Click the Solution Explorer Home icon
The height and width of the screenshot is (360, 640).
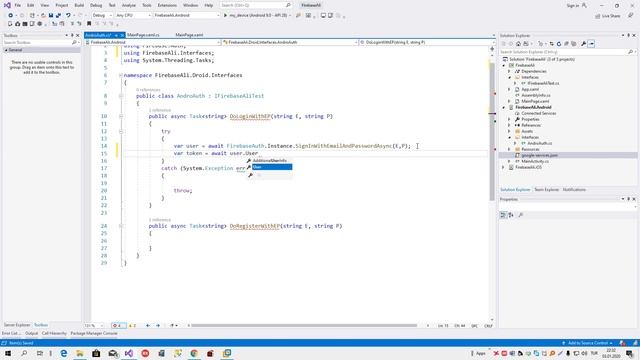(518, 44)
